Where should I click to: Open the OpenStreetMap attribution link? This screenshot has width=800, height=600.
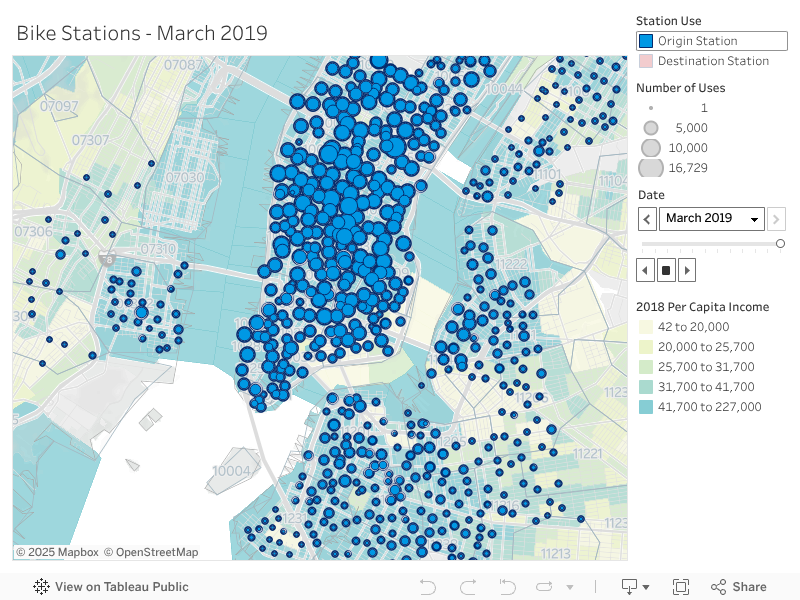coord(151,552)
